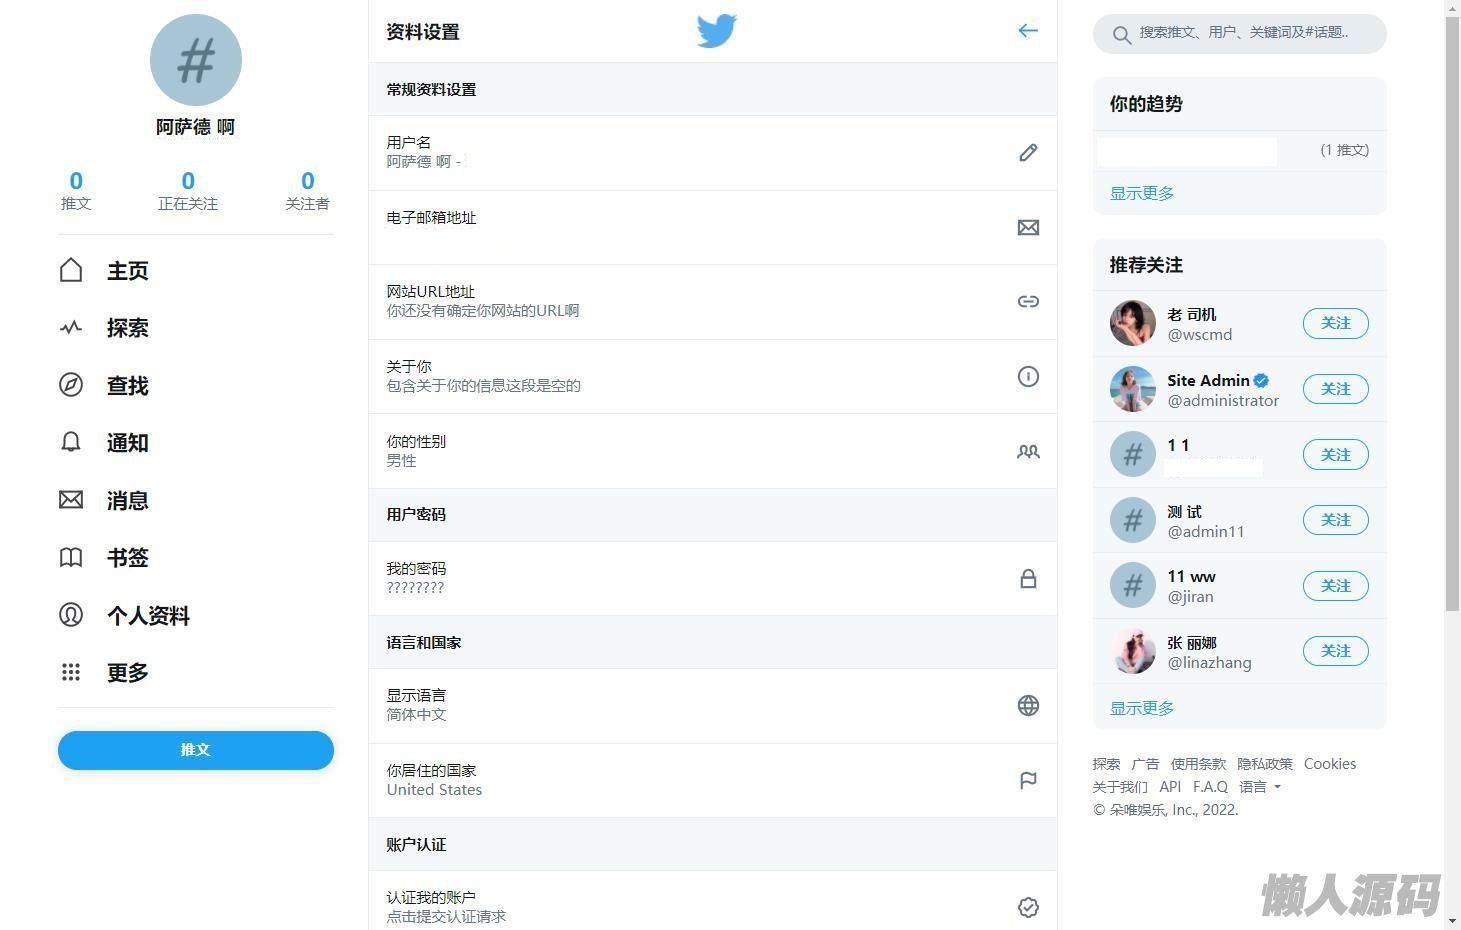
Task: Click the @wscmd username
Action: pyautogui.click(x=1200, y=335)
